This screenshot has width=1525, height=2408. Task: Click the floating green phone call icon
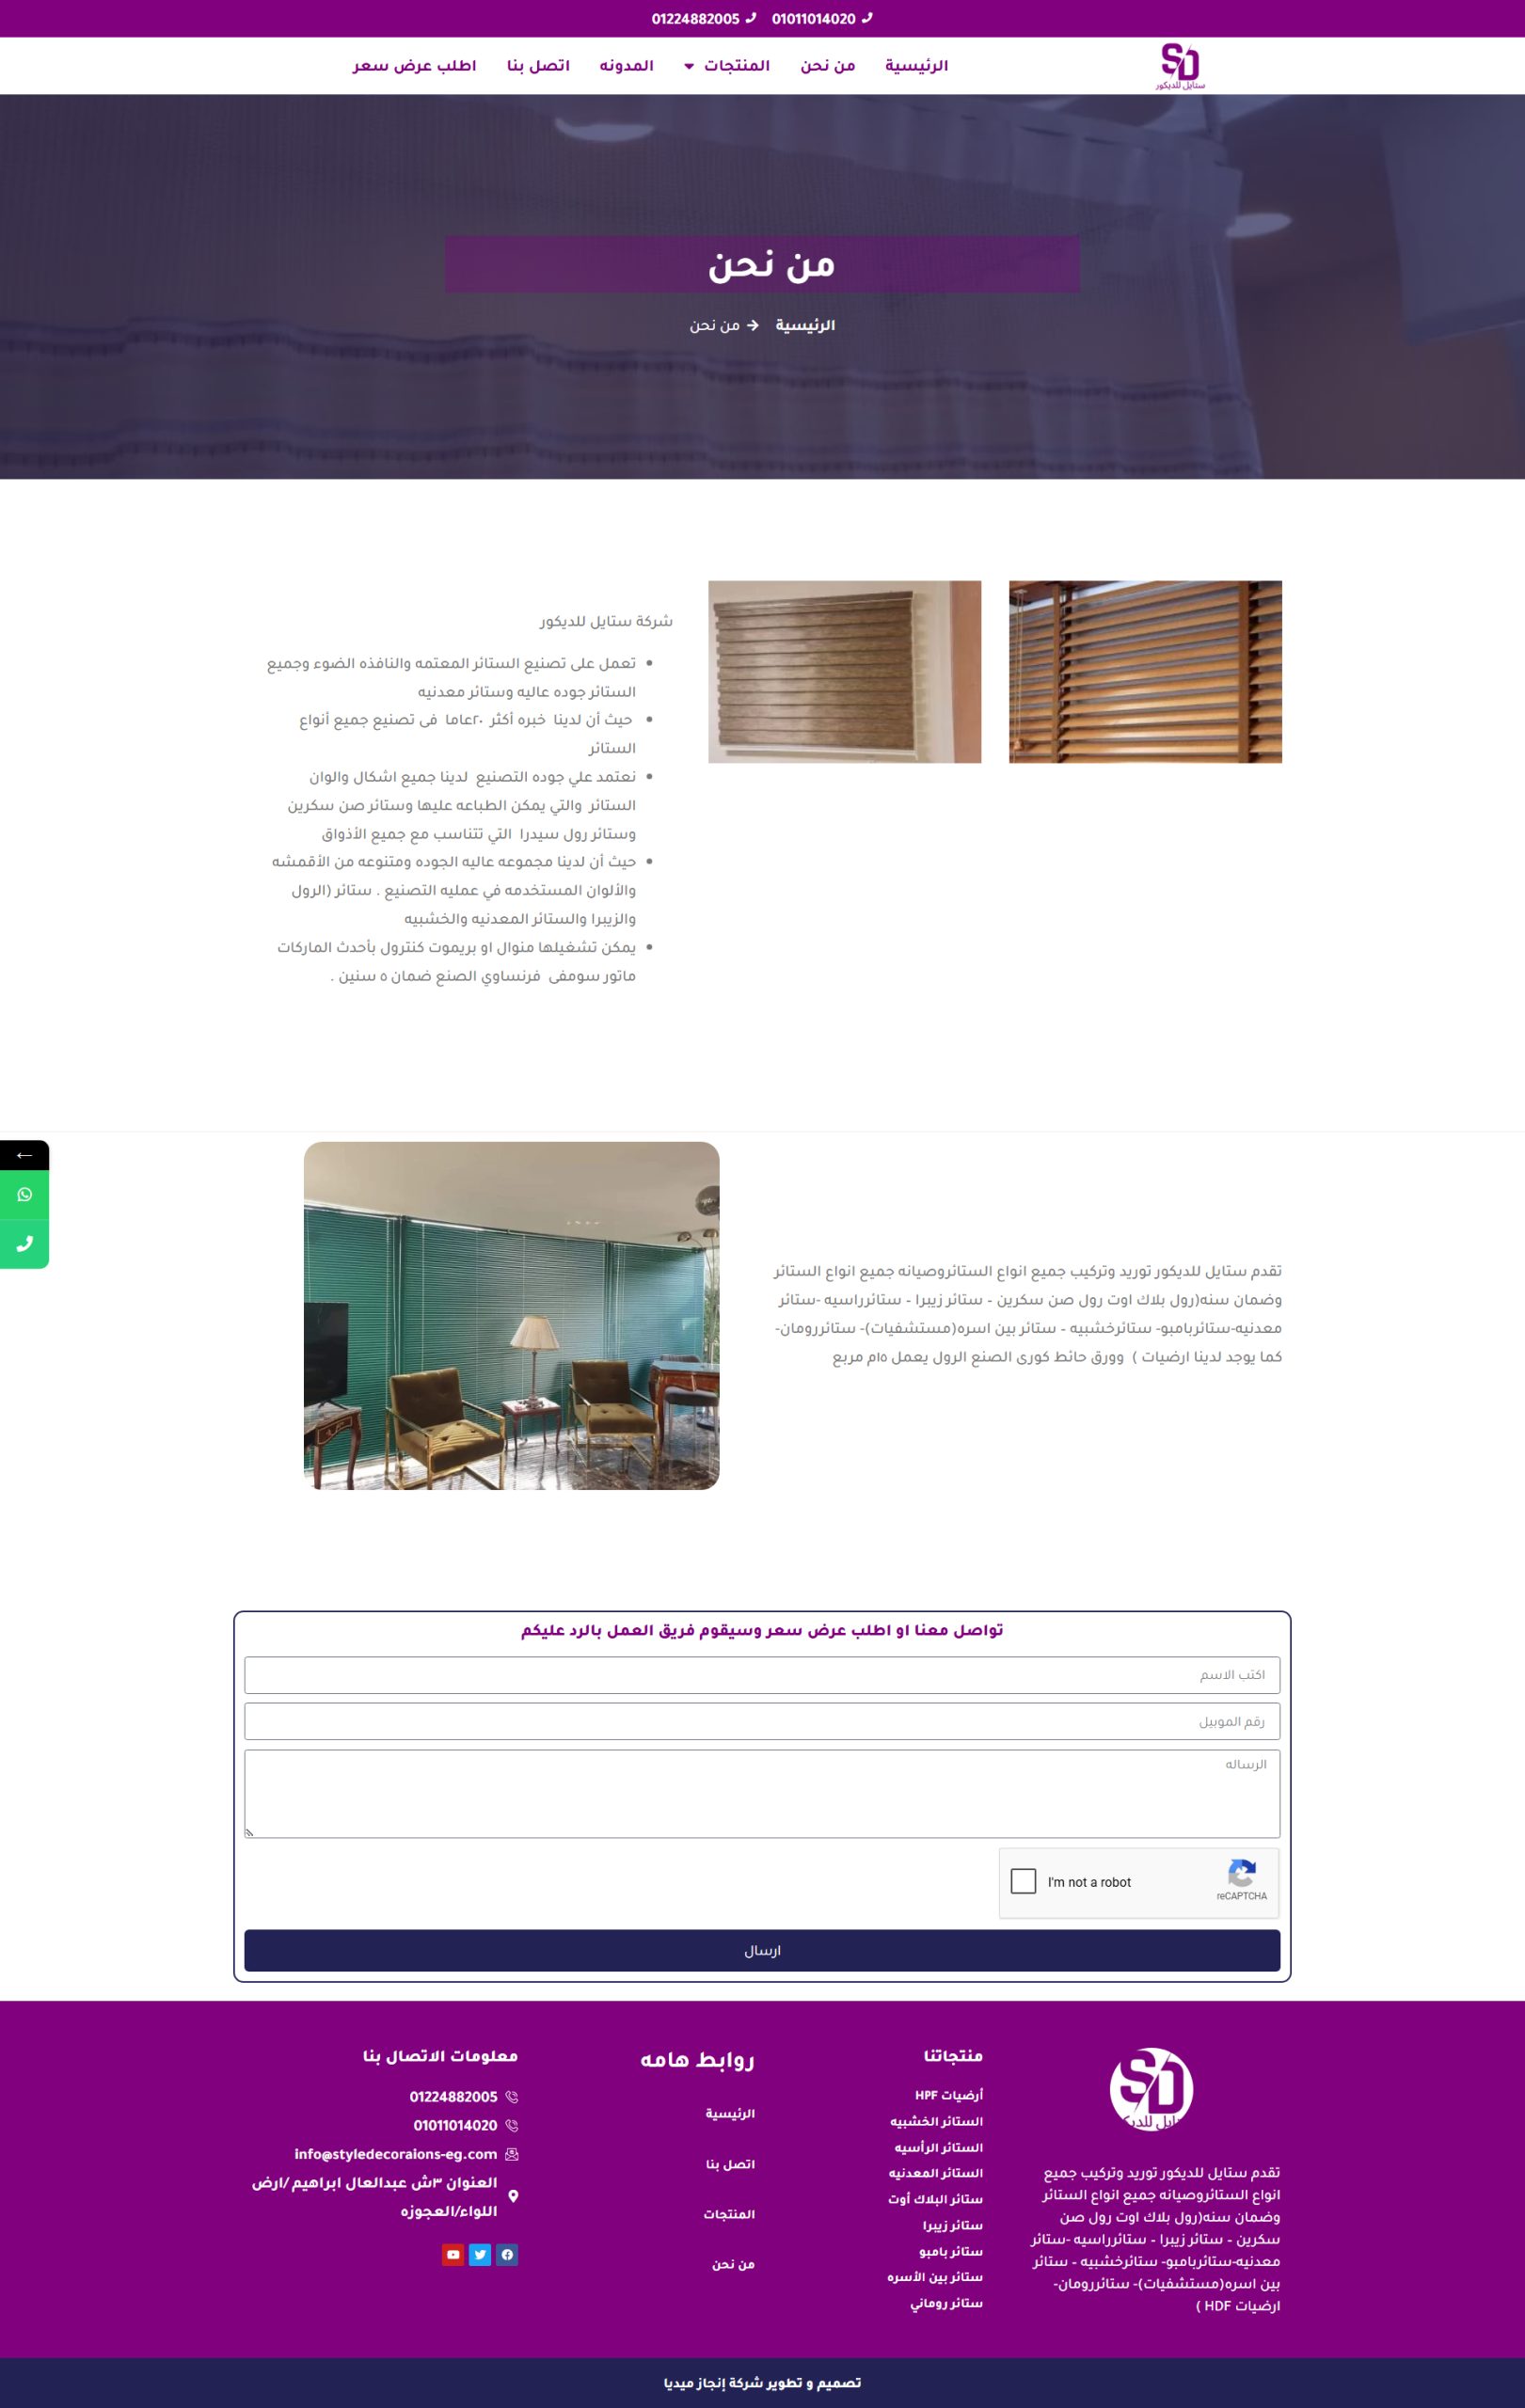coord(25,1243)
